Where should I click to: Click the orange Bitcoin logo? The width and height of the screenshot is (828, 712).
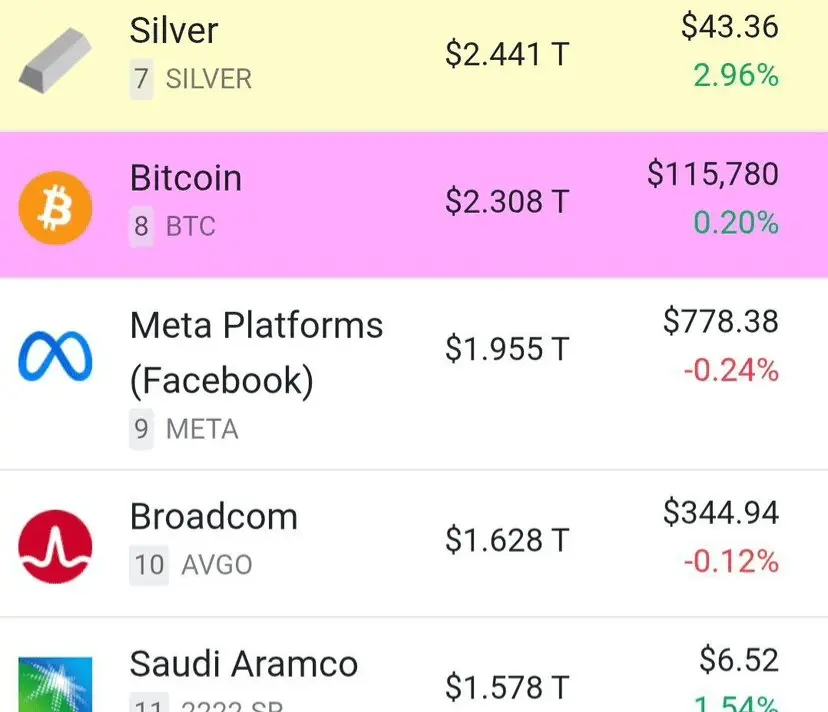pyautogui.click(x=55, y=208)
